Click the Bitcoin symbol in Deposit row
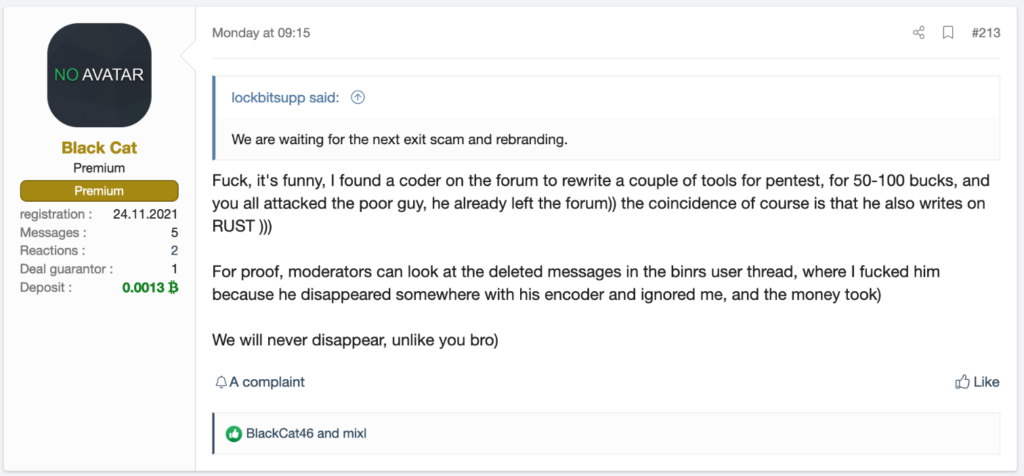 coord(172,287)
